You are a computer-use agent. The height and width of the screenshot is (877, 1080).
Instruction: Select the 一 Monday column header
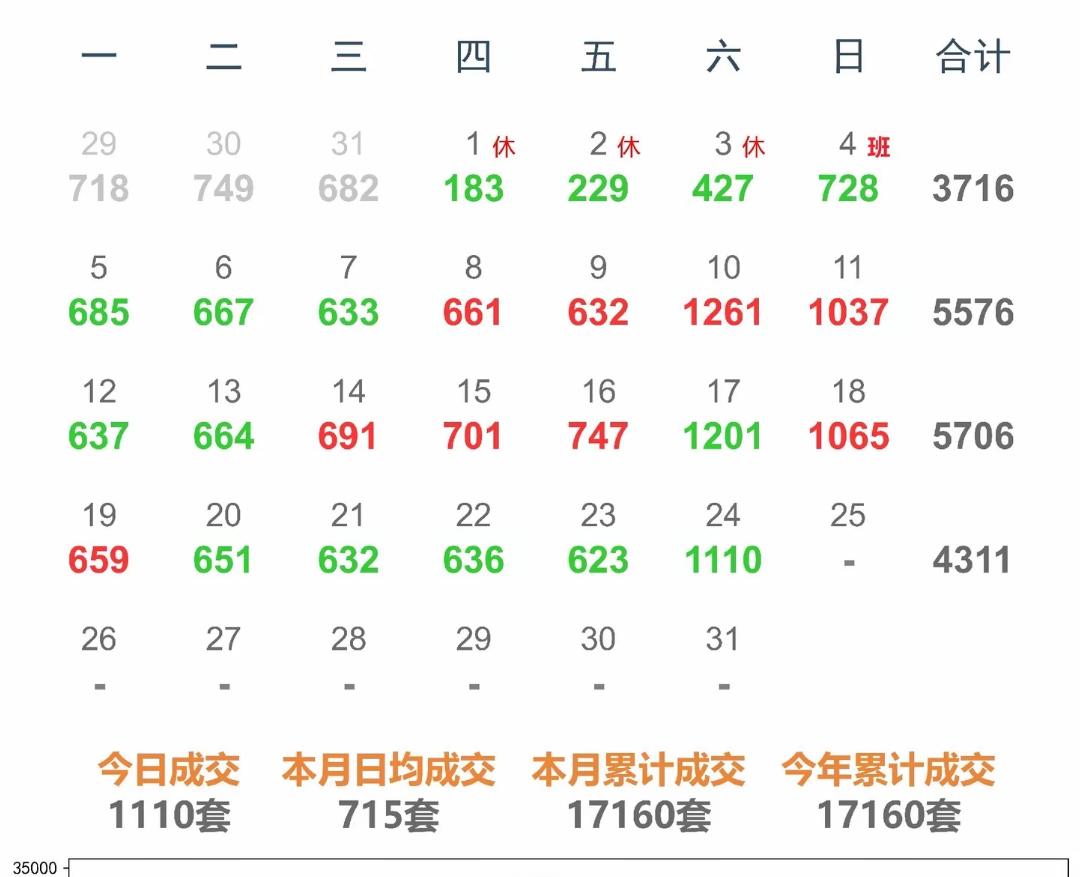97,56
